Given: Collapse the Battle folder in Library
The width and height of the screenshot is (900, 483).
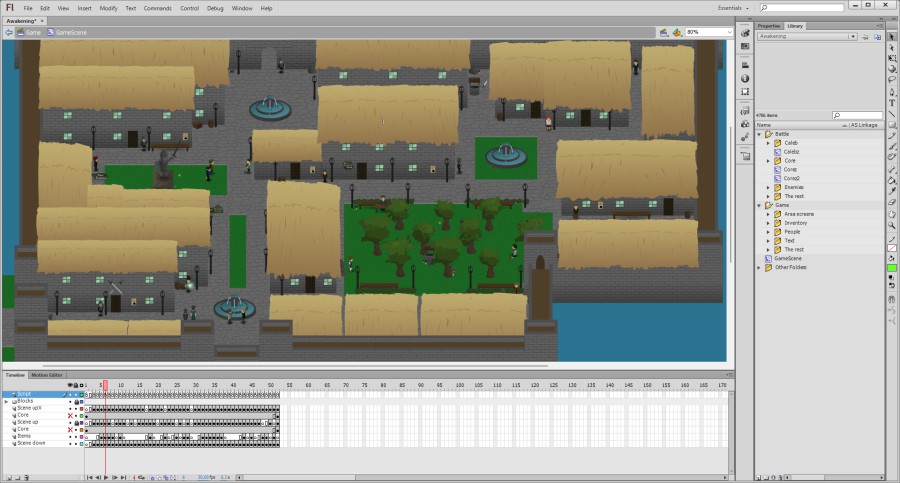Looking at the screenshot, I should pos(759,134).
